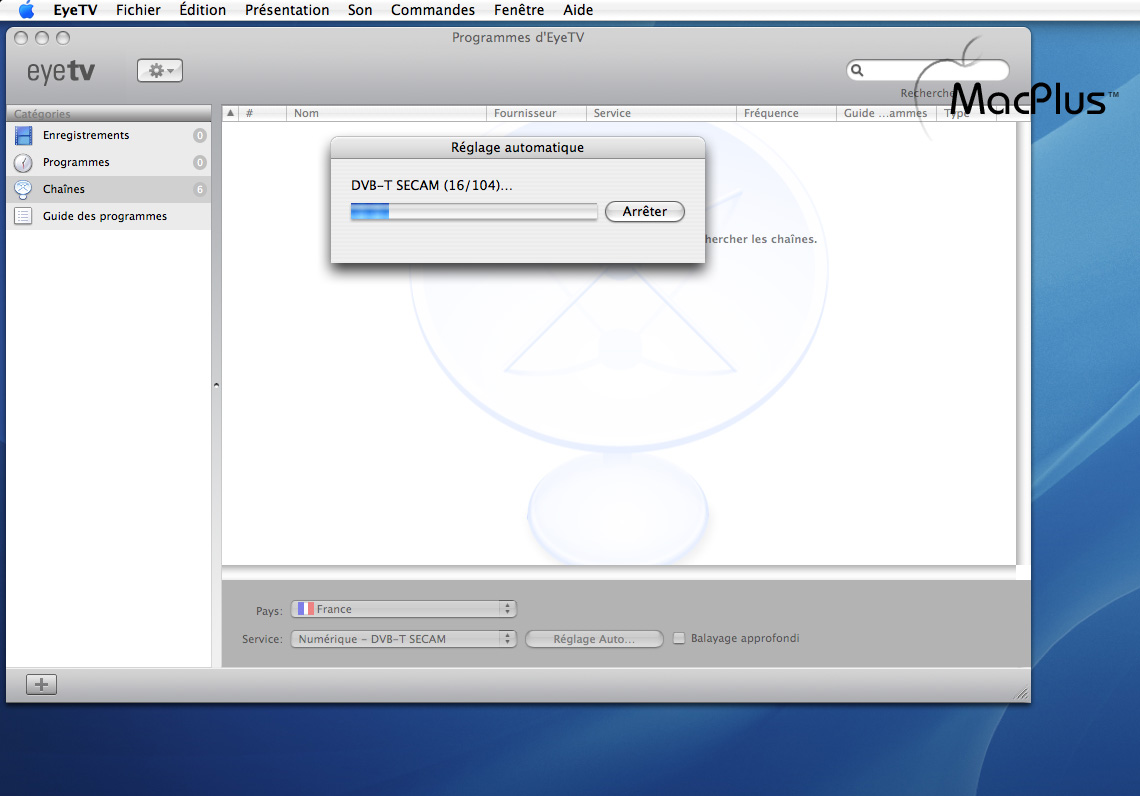Open the Commandes menu
The width and height of the screenshot is (1140, 796).
pos(433,10)
